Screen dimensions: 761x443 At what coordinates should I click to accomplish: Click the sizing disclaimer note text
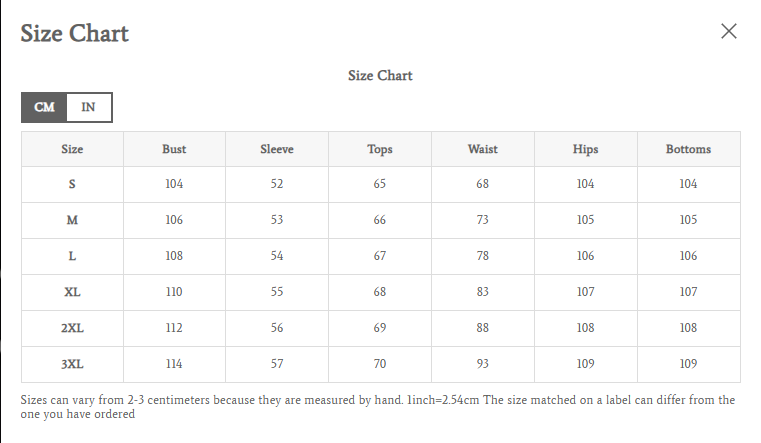pos(378,407)
